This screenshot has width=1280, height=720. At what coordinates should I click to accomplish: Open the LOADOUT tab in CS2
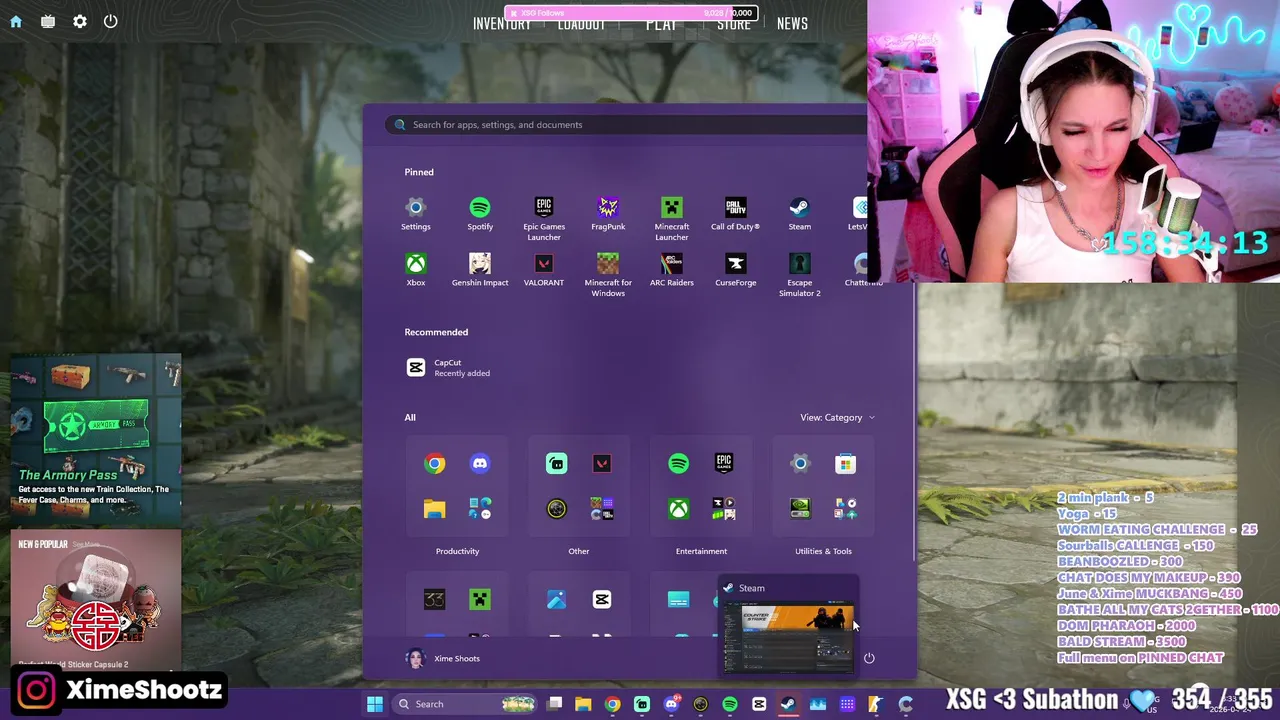(581, 24)
